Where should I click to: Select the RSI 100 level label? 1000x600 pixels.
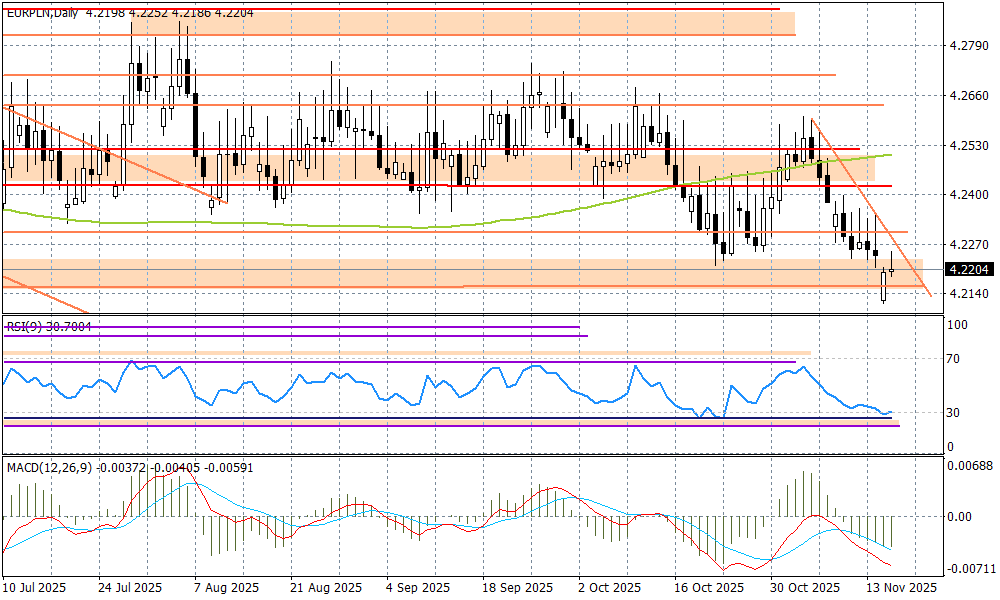pyautogui.click(x=959, y=326)
